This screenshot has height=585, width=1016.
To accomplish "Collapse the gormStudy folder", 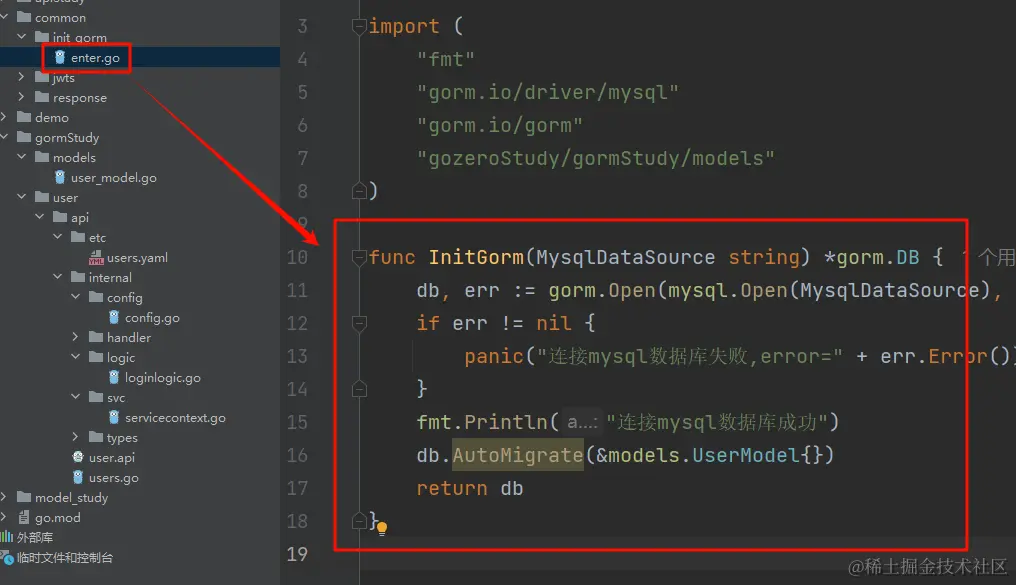I will tap(4, 137).
